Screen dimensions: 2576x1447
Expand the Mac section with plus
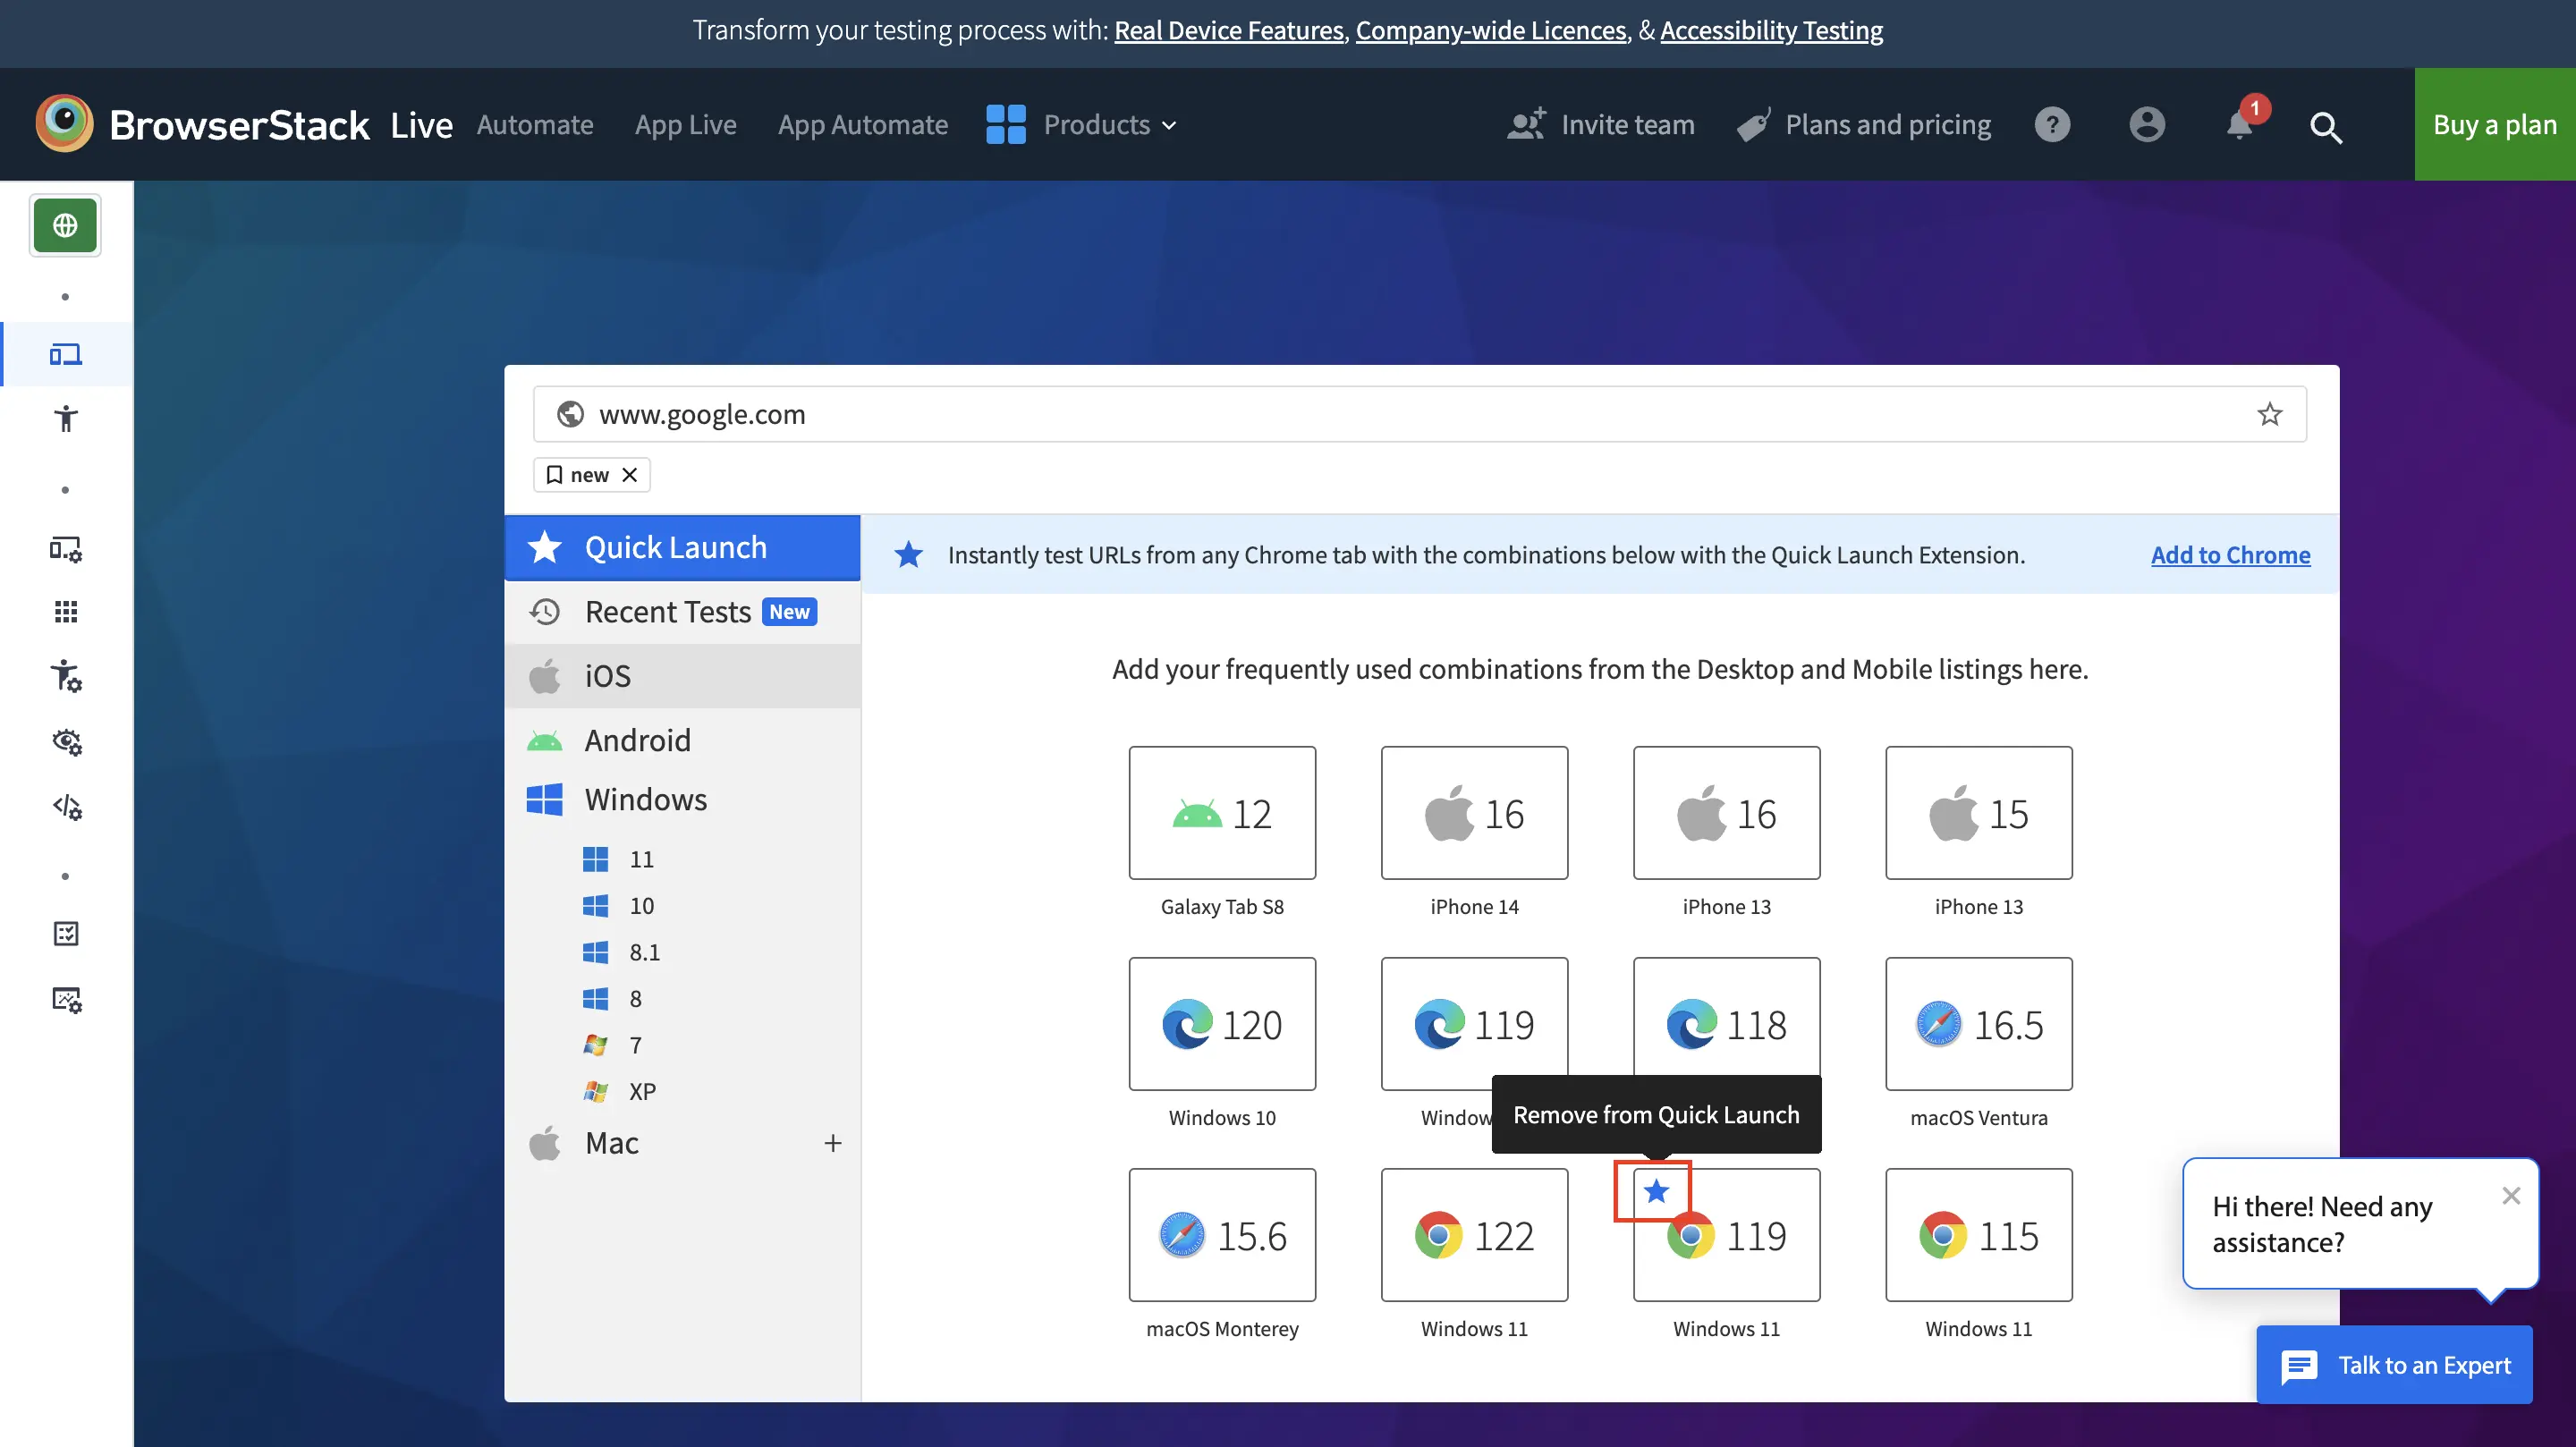pos(832,1143)
